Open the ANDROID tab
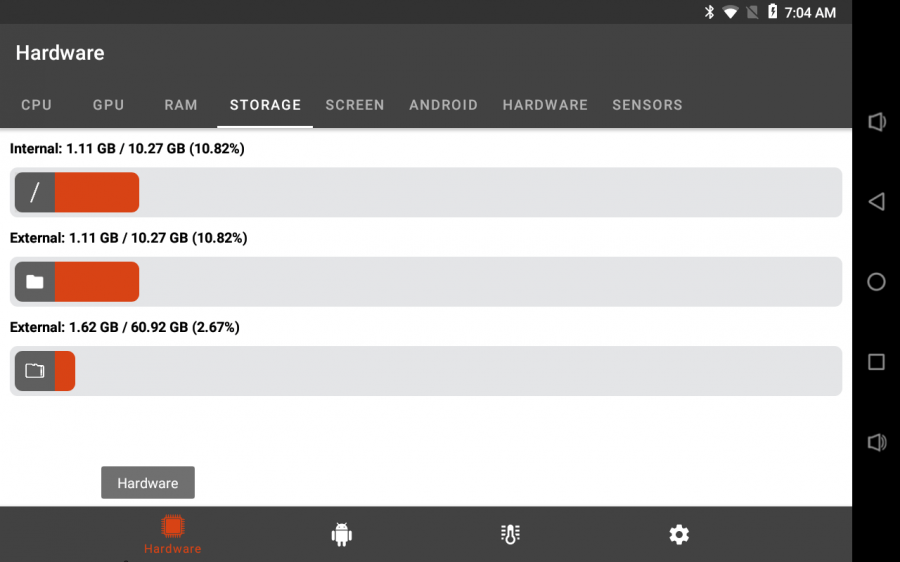This screenshot has height=562, width=900. tap(443, 105)
